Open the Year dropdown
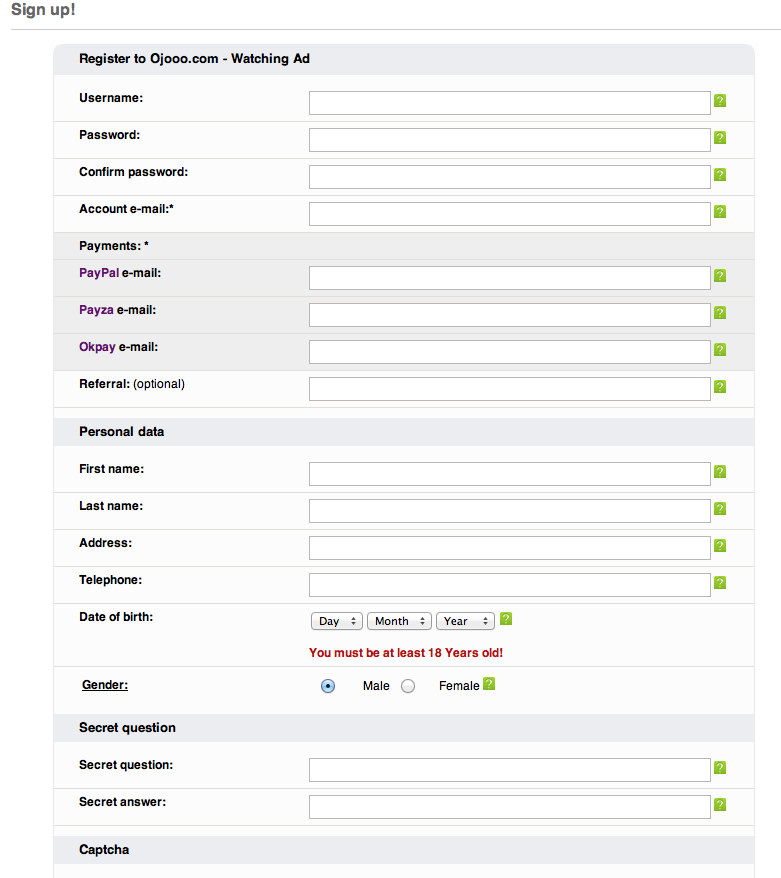Image resolution: width=781 pixels, height=878 pixels. tap(465, 621)
